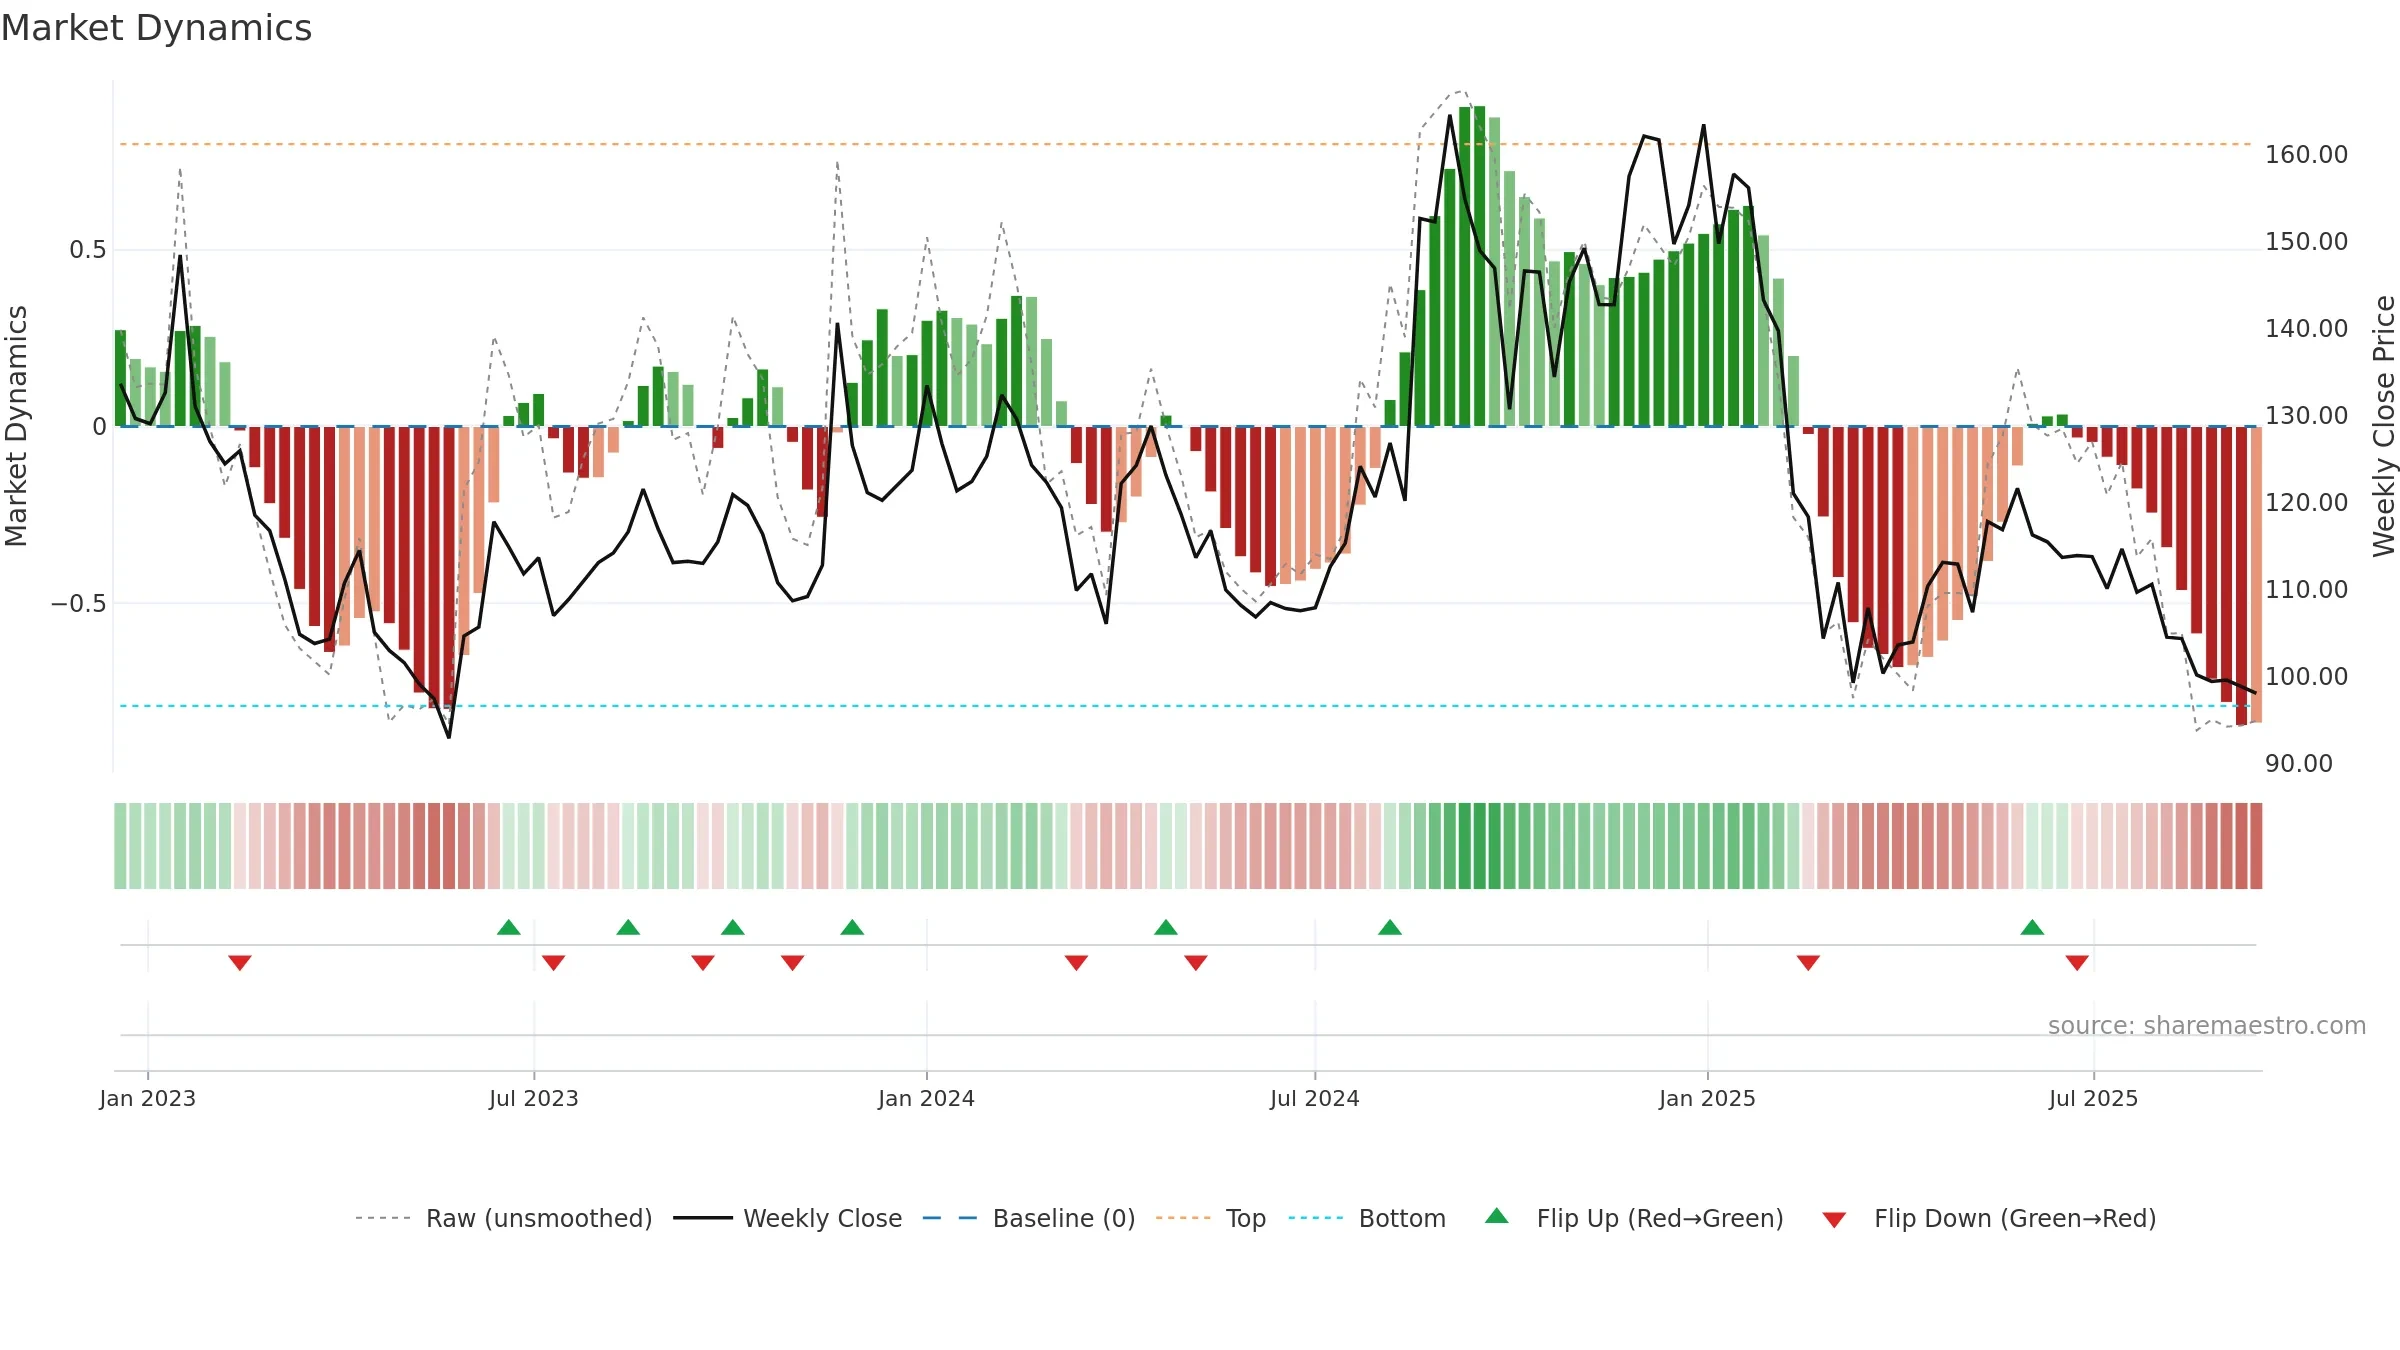Viewport: 2400px width, 1350px height.
Task: Click the 150.00 price axis value
Action: (x=2307, y=241)
